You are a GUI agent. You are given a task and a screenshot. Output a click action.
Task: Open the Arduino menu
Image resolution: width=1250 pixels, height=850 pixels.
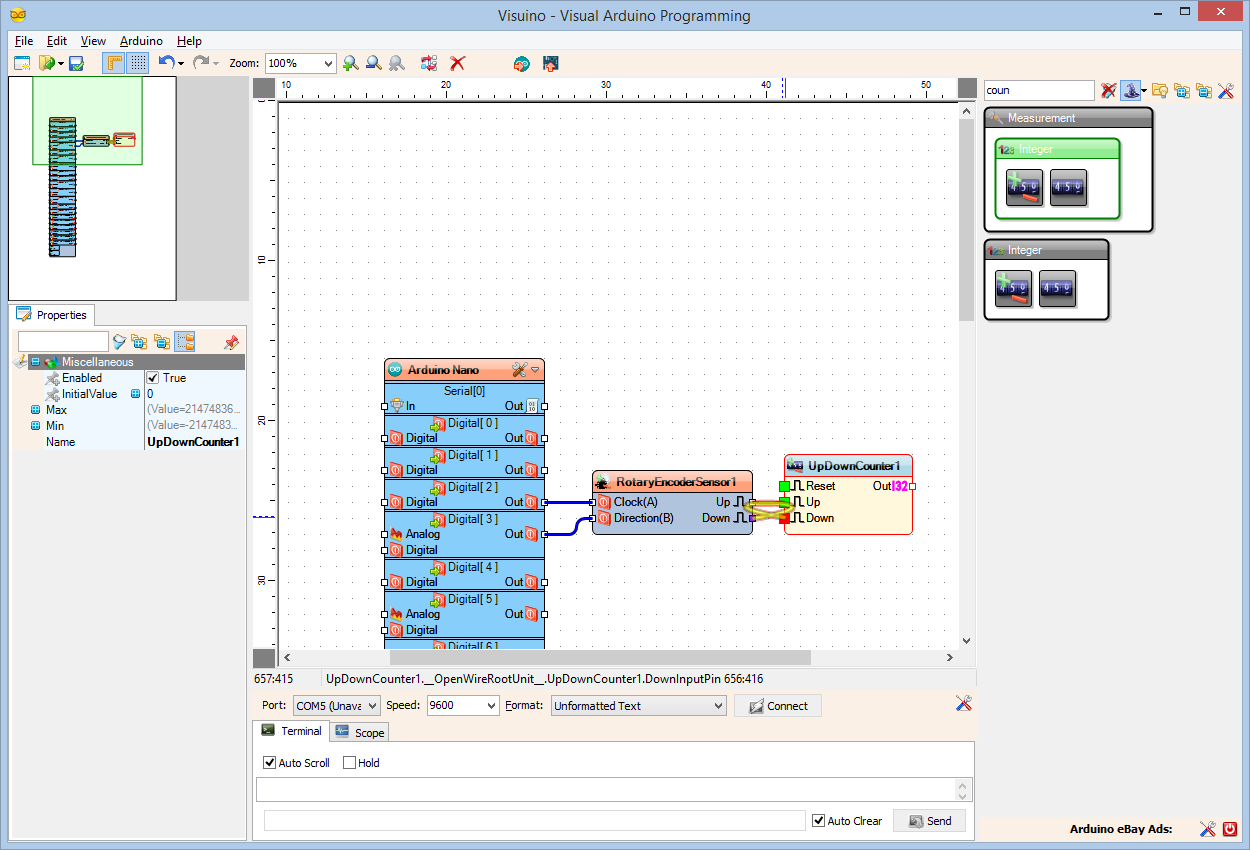click(x=141, y=41)
